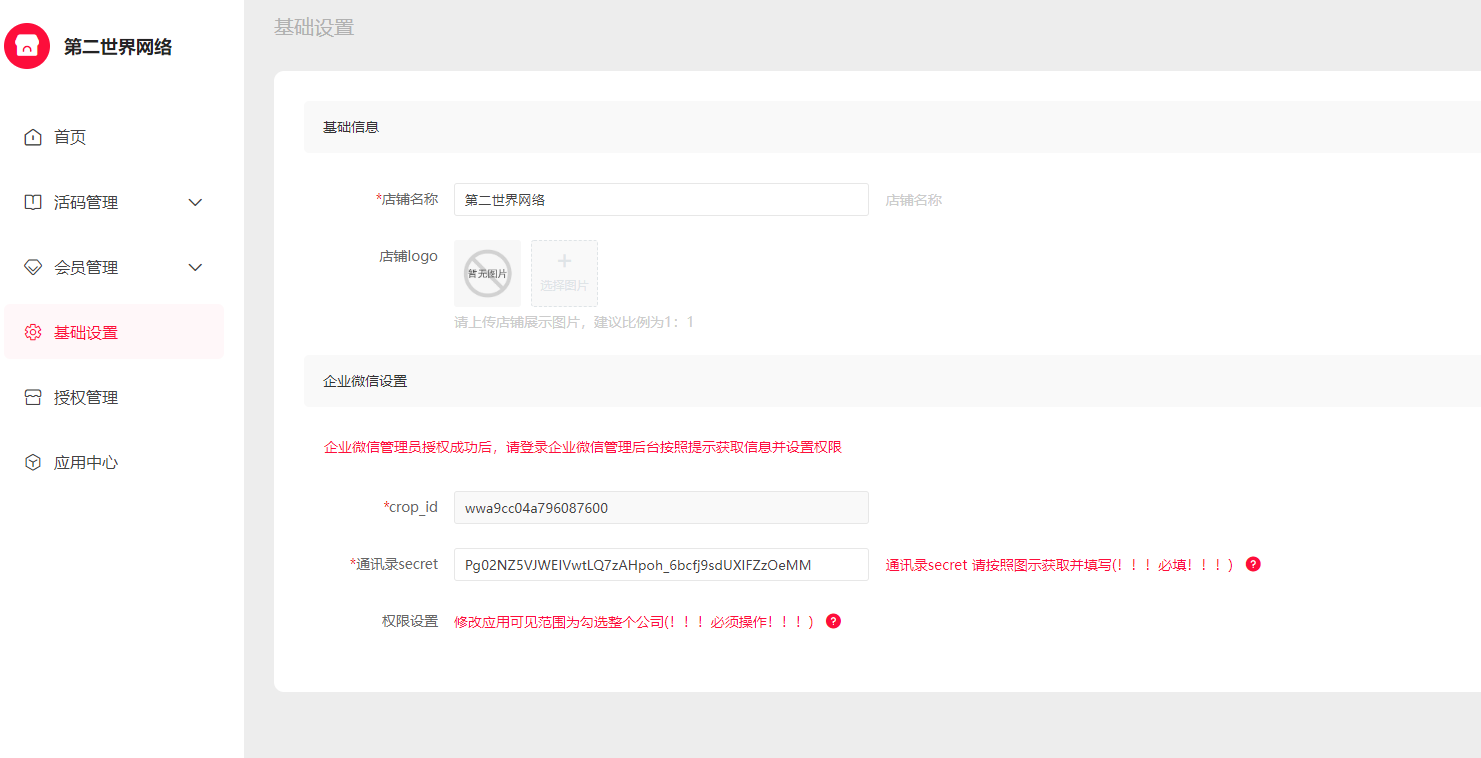The height and width of the screenshot is (758, 1481).
Task: Click the 应用中心 cube icon
Action: tap(33, 462)
